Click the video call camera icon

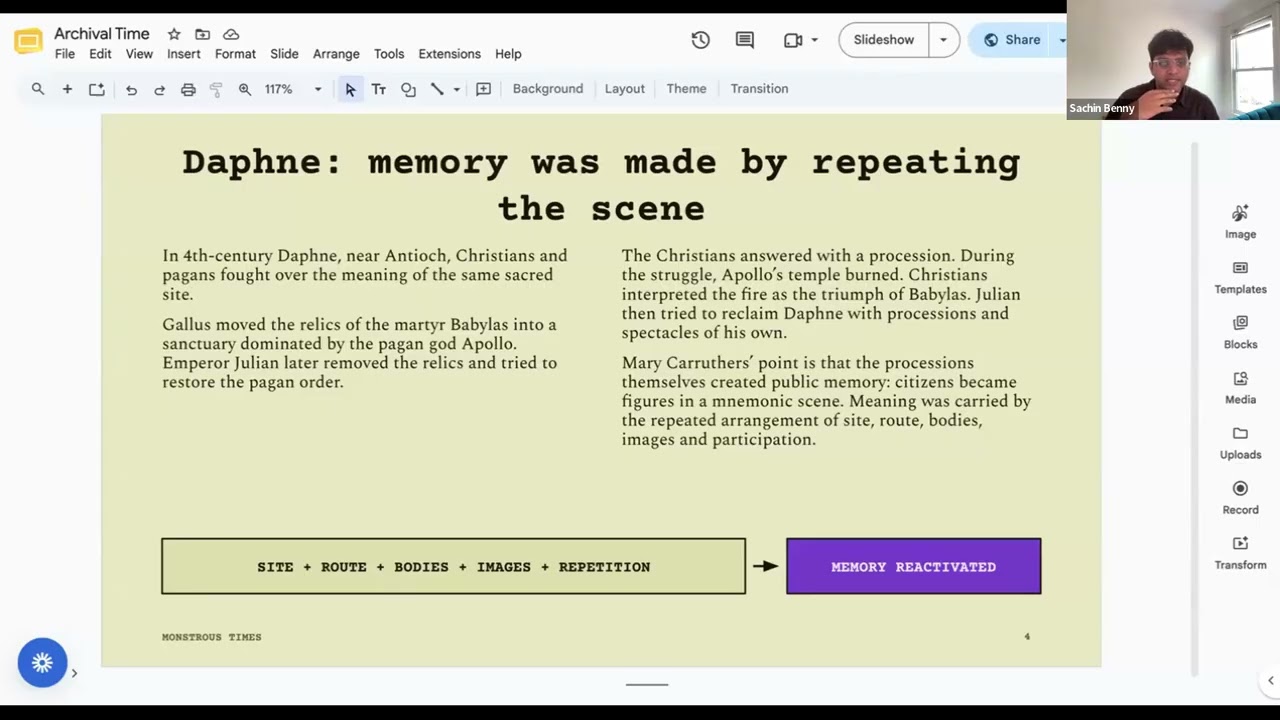[x=793, y=40]
